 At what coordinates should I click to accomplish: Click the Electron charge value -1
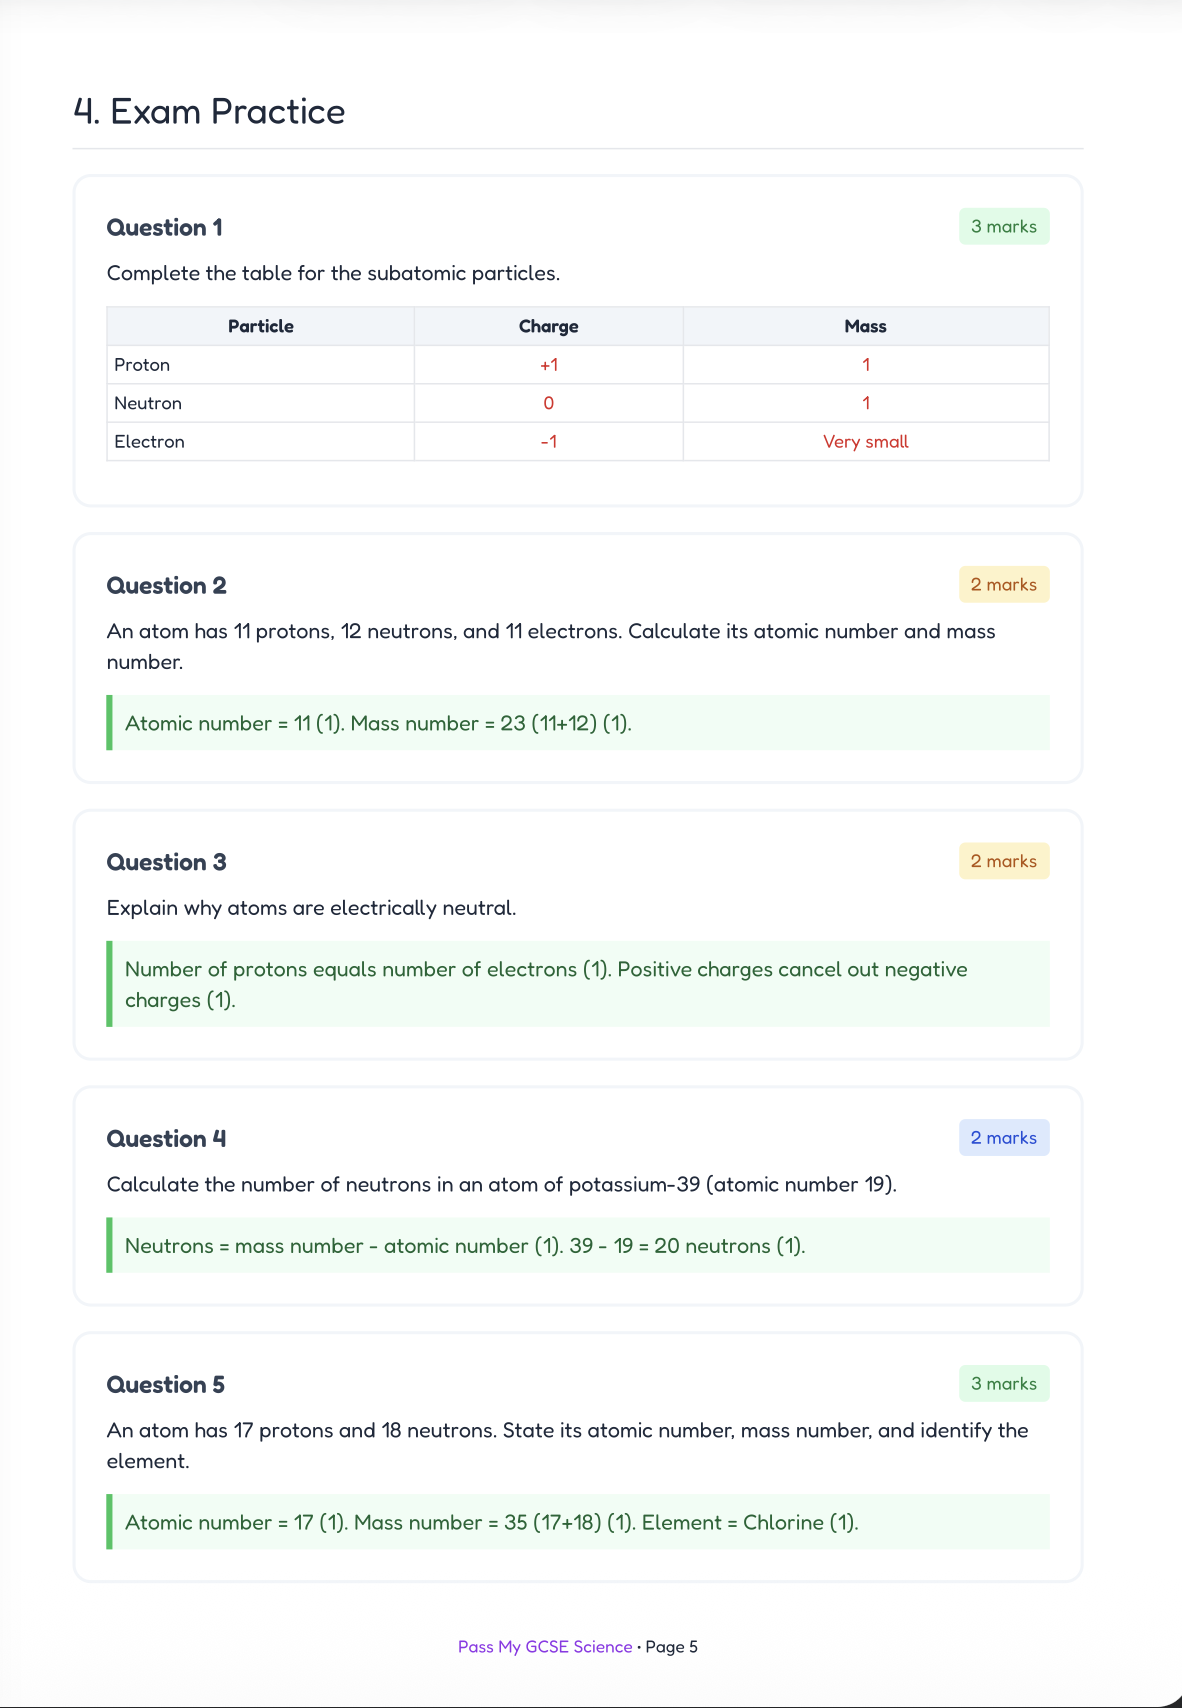548,442
